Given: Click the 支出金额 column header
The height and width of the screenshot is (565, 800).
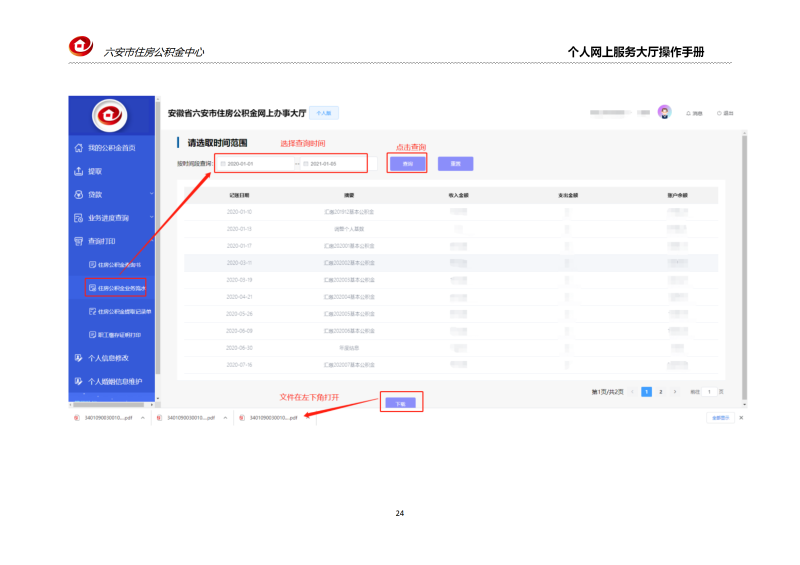Looking at the screenshot, I should [568, 195].
